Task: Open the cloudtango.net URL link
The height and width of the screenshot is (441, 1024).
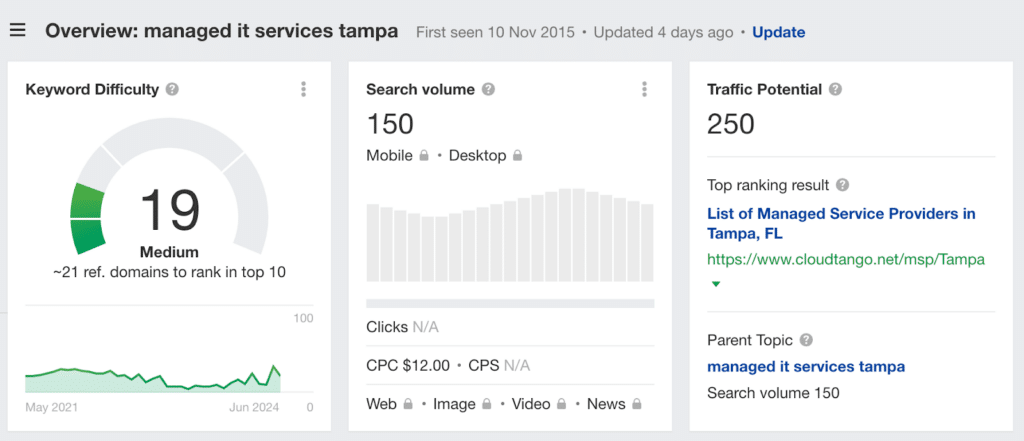Action: point(846,259)
